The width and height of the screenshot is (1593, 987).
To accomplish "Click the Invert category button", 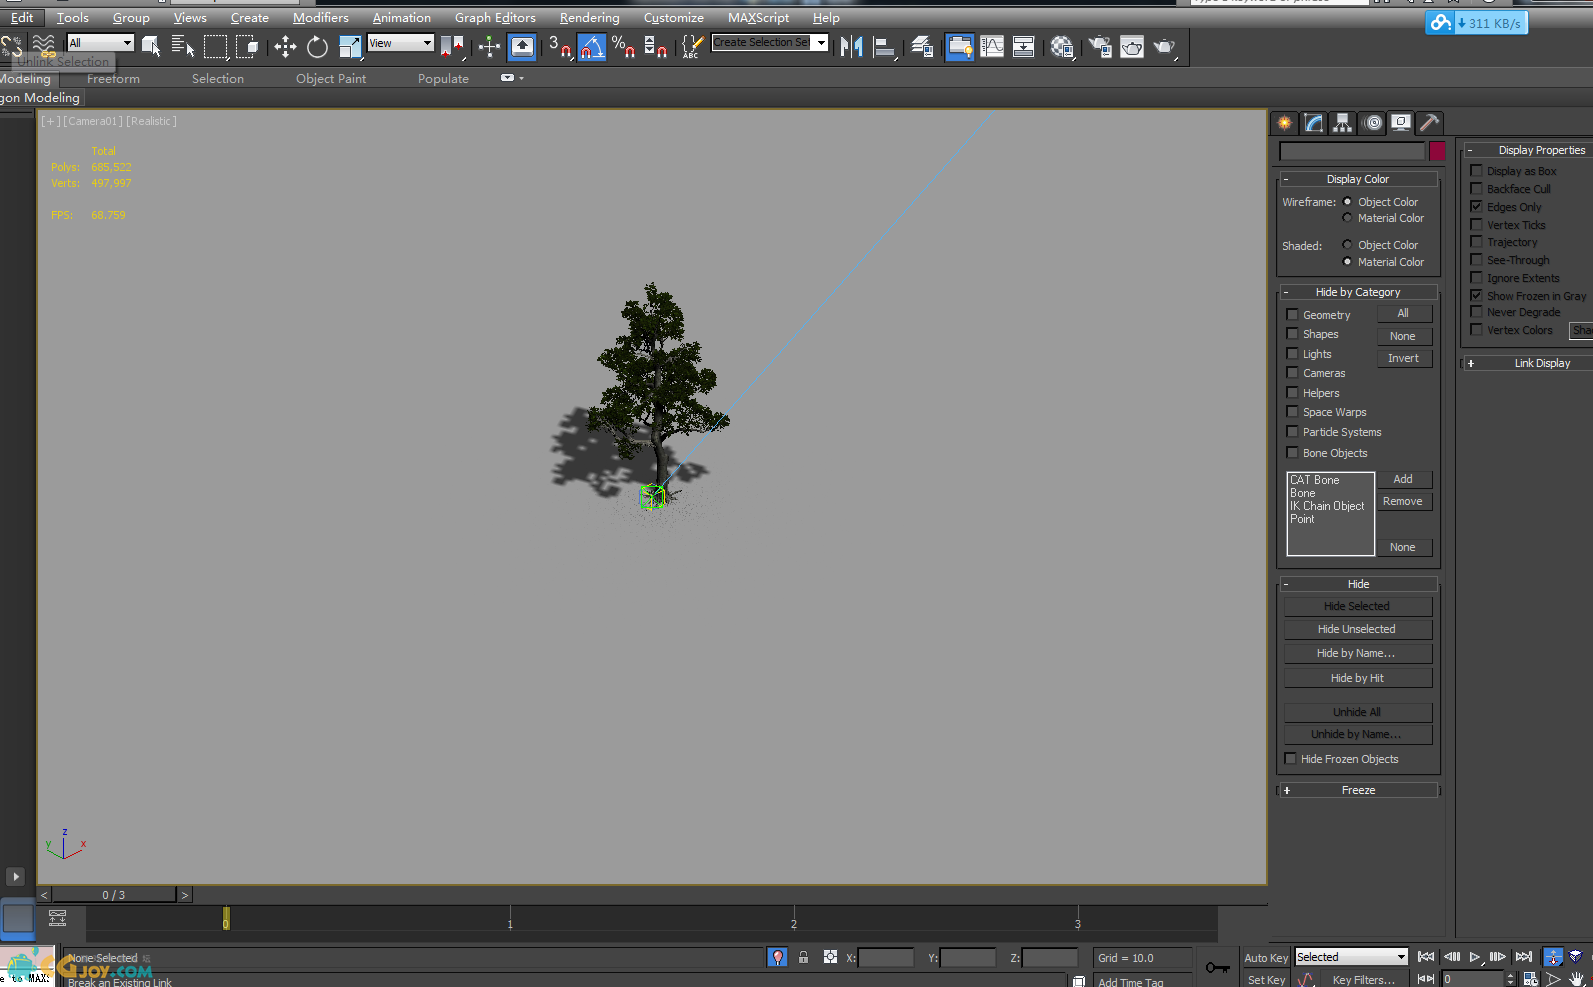I will click(x=1404, y=358).
